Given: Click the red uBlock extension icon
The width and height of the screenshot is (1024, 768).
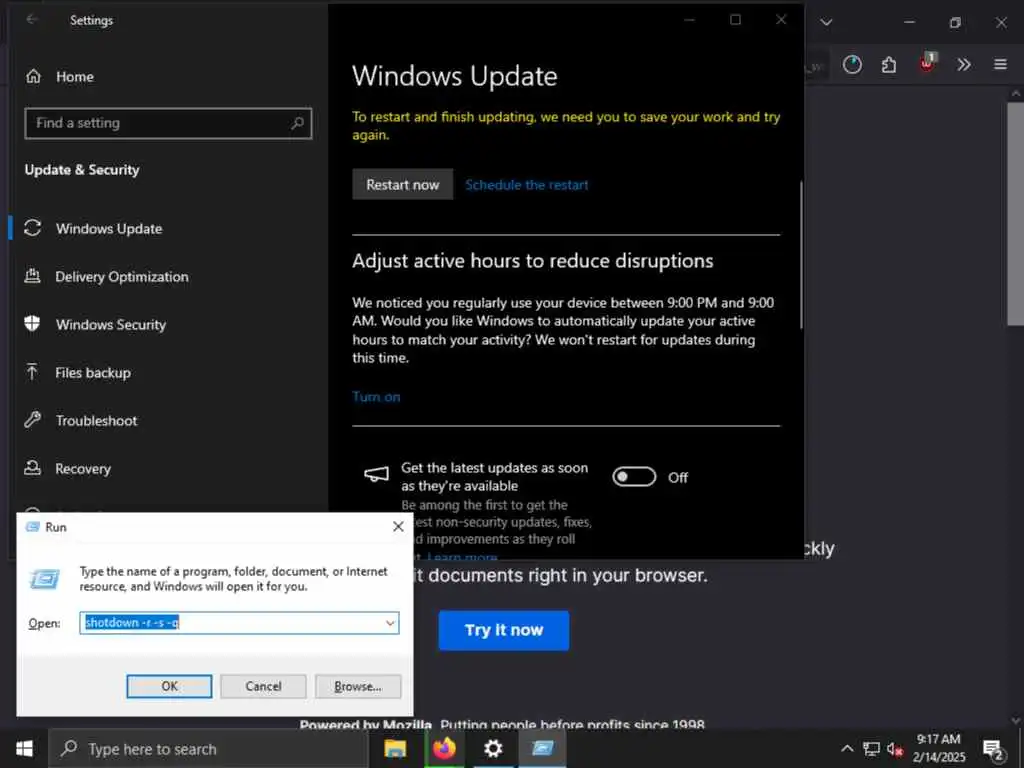Looking at the screenshot, I should tap(927, 63).
